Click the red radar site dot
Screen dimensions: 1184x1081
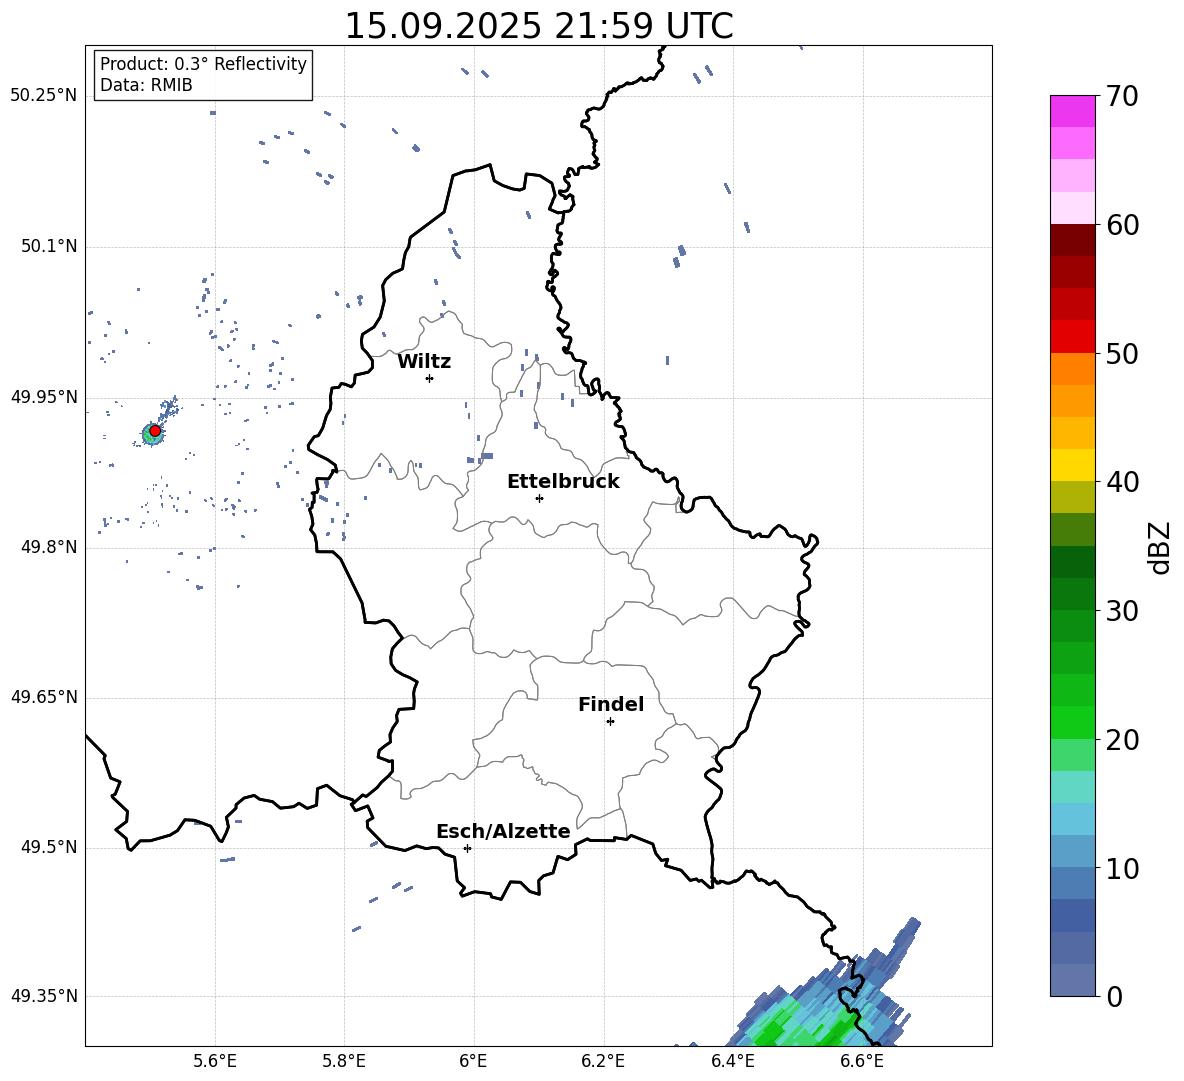(155, 430)
